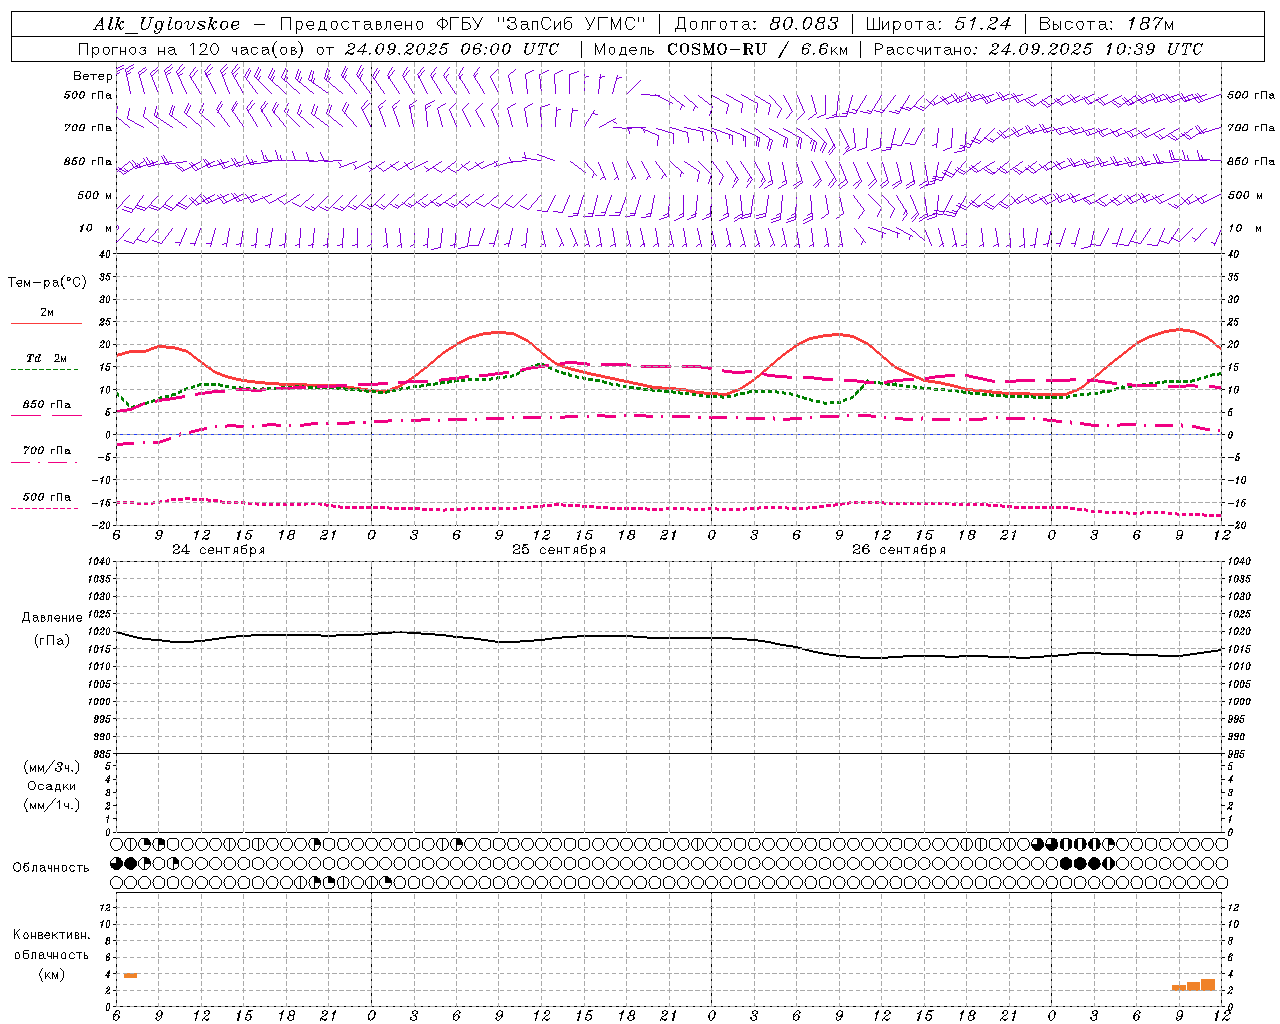1280x1024 pixels.
Task: Click the "Облачность" cloud cover label
Action: click(x=51, y=868)
